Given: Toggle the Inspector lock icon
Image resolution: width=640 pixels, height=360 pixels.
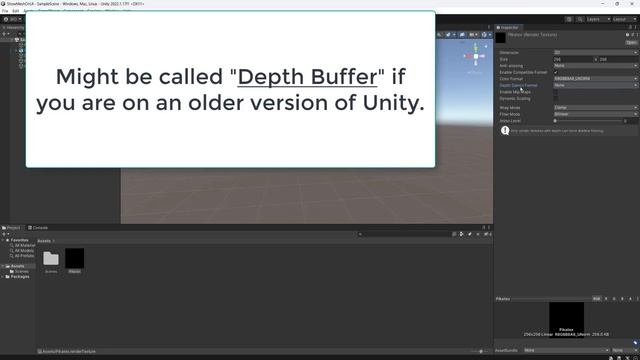Looking at the screenshot, I should pos(630,27).
